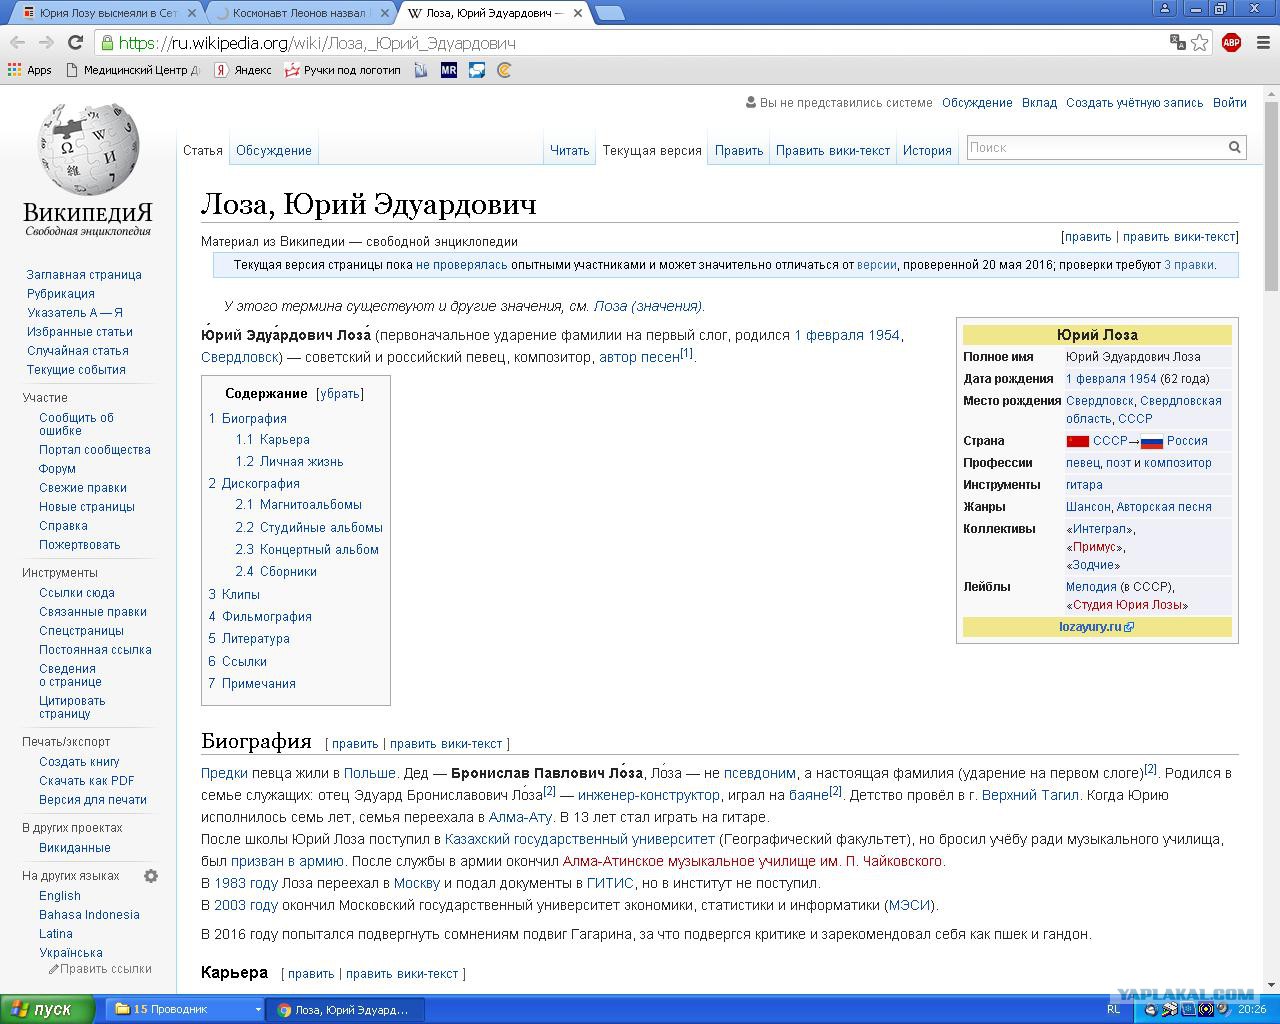1280x1024 pixels.
Task: Open the Українська language link
Action: [x=71, y=953]
